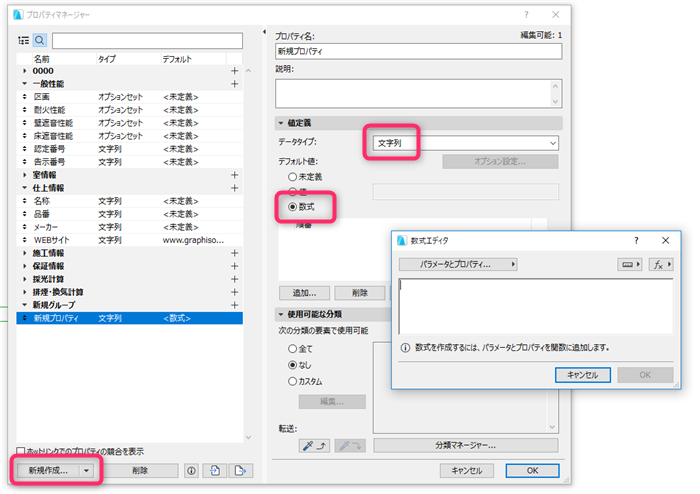Click the plus icon on the 採光計算 group
The height and width of the screenshot is (494, 700).
point(234,279)
